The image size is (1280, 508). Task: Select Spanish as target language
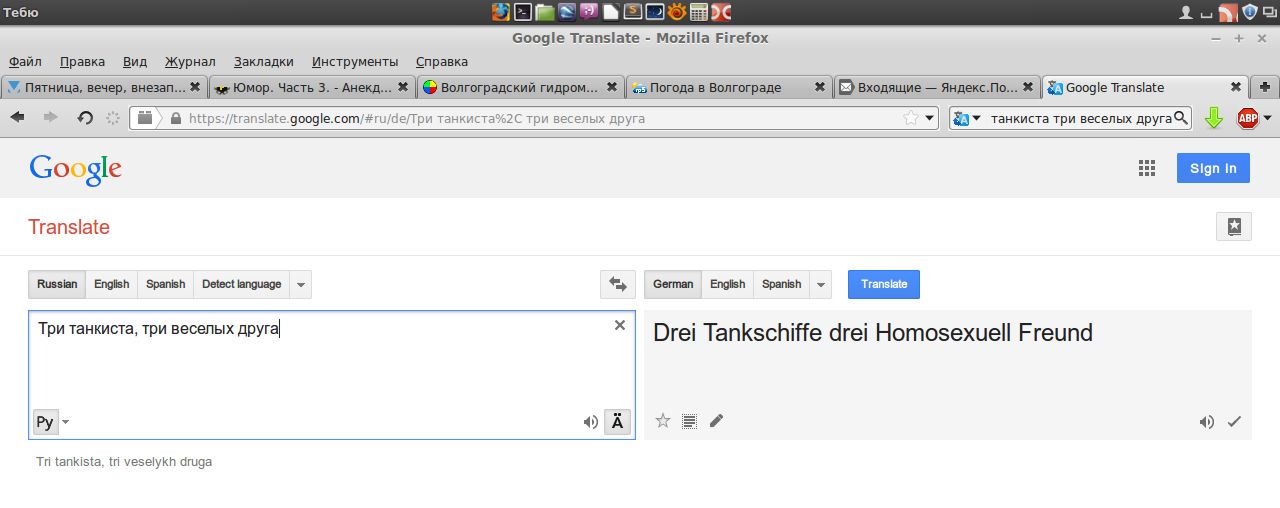[781, 284]
